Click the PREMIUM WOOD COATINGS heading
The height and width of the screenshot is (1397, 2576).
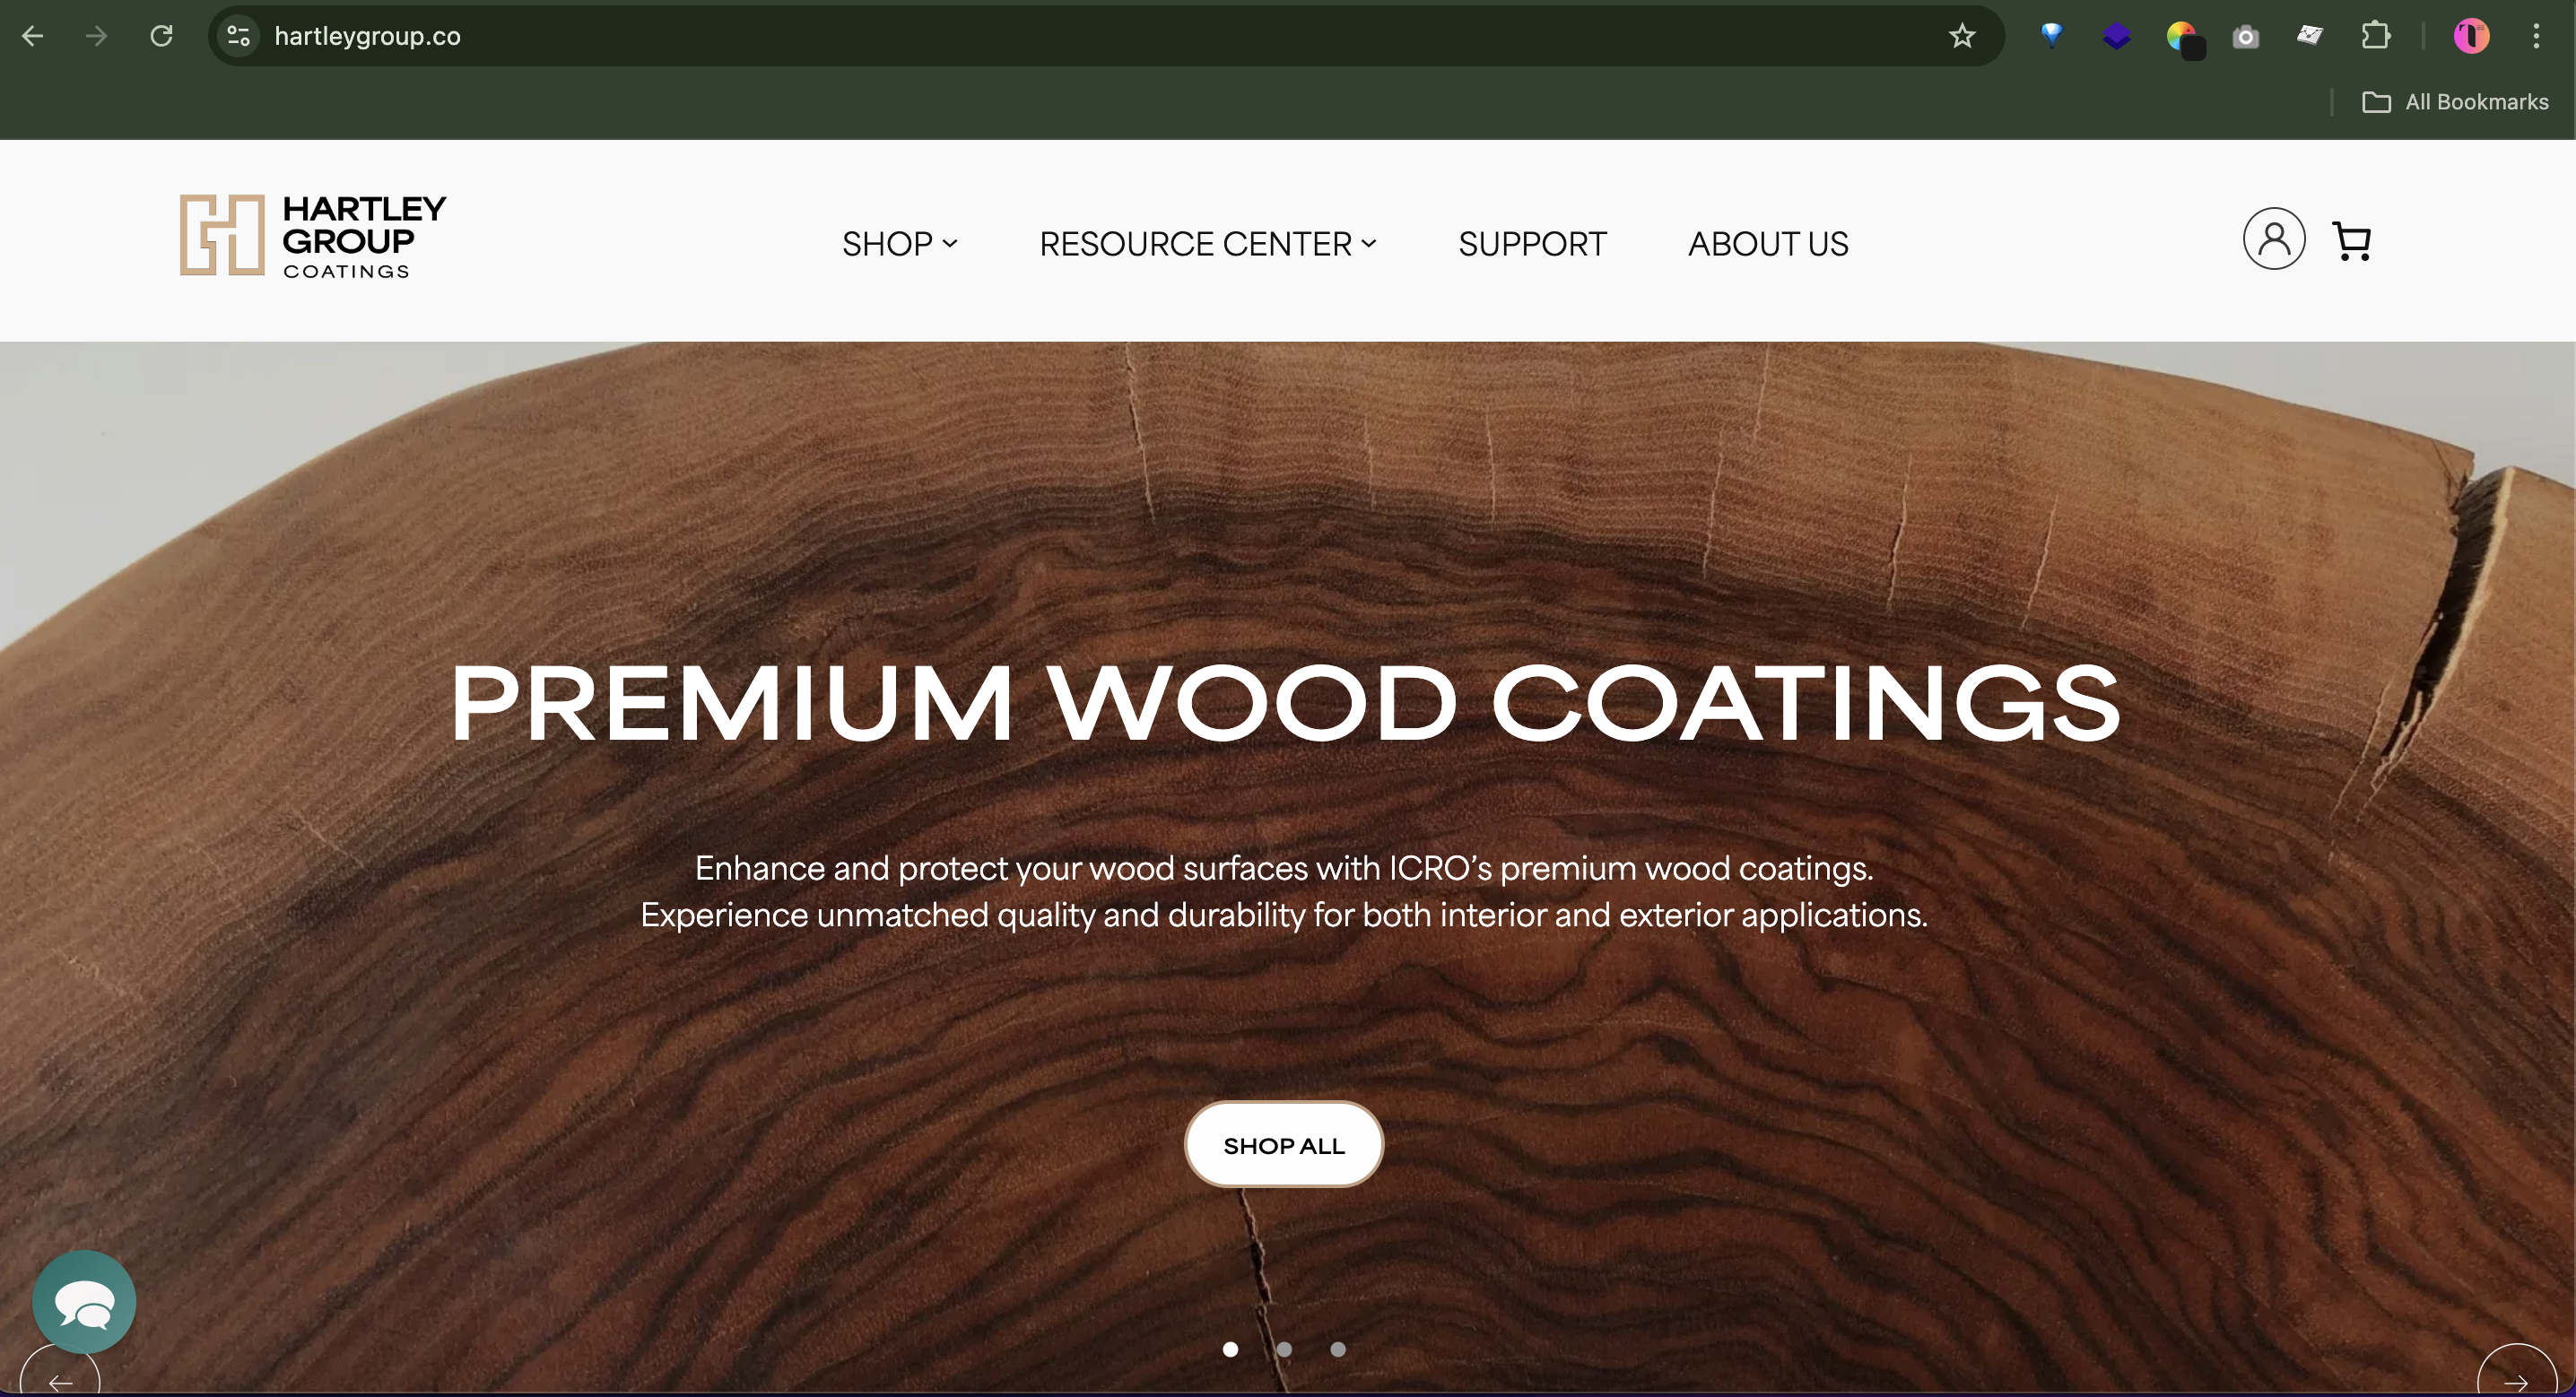pos(1285,702)
